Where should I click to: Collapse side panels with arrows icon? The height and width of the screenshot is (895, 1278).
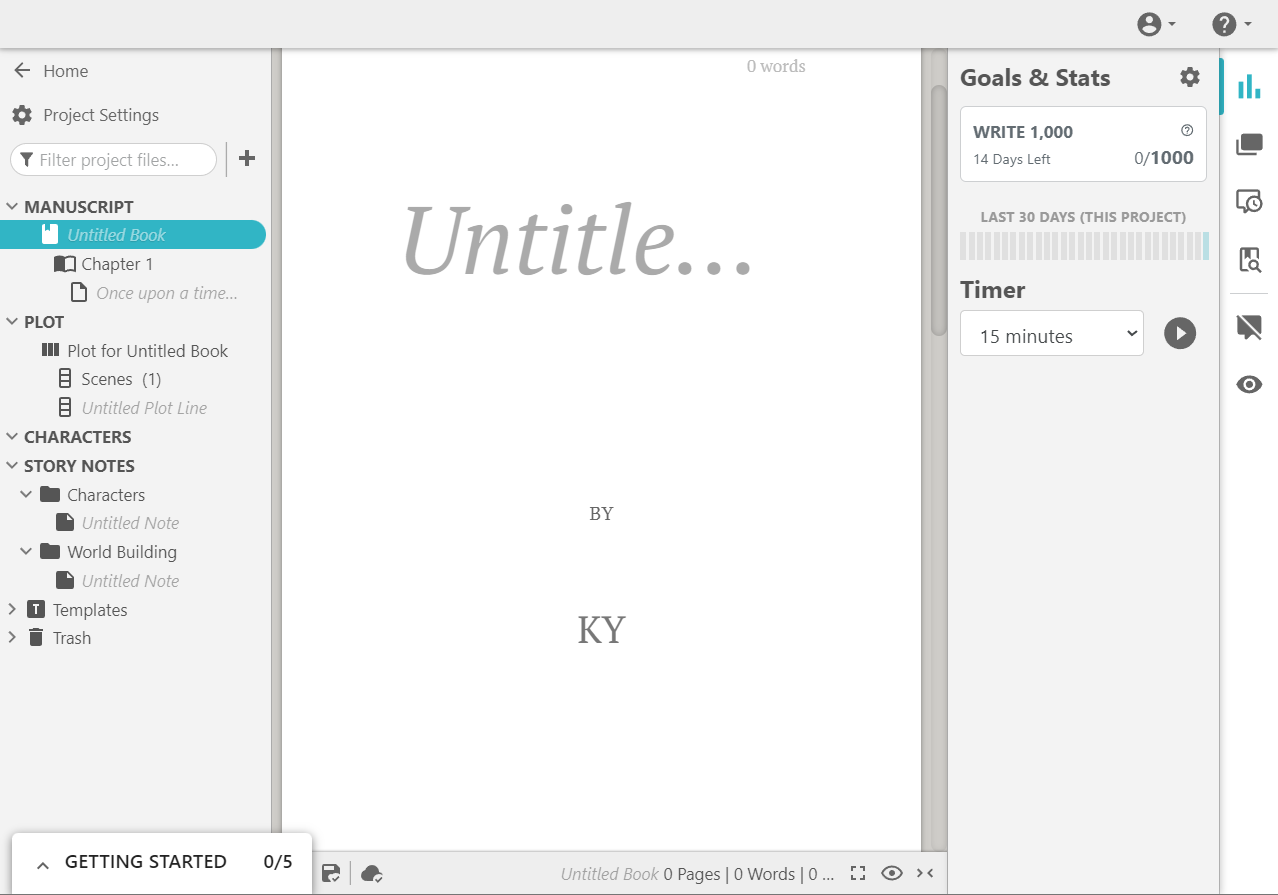(925, 873)
